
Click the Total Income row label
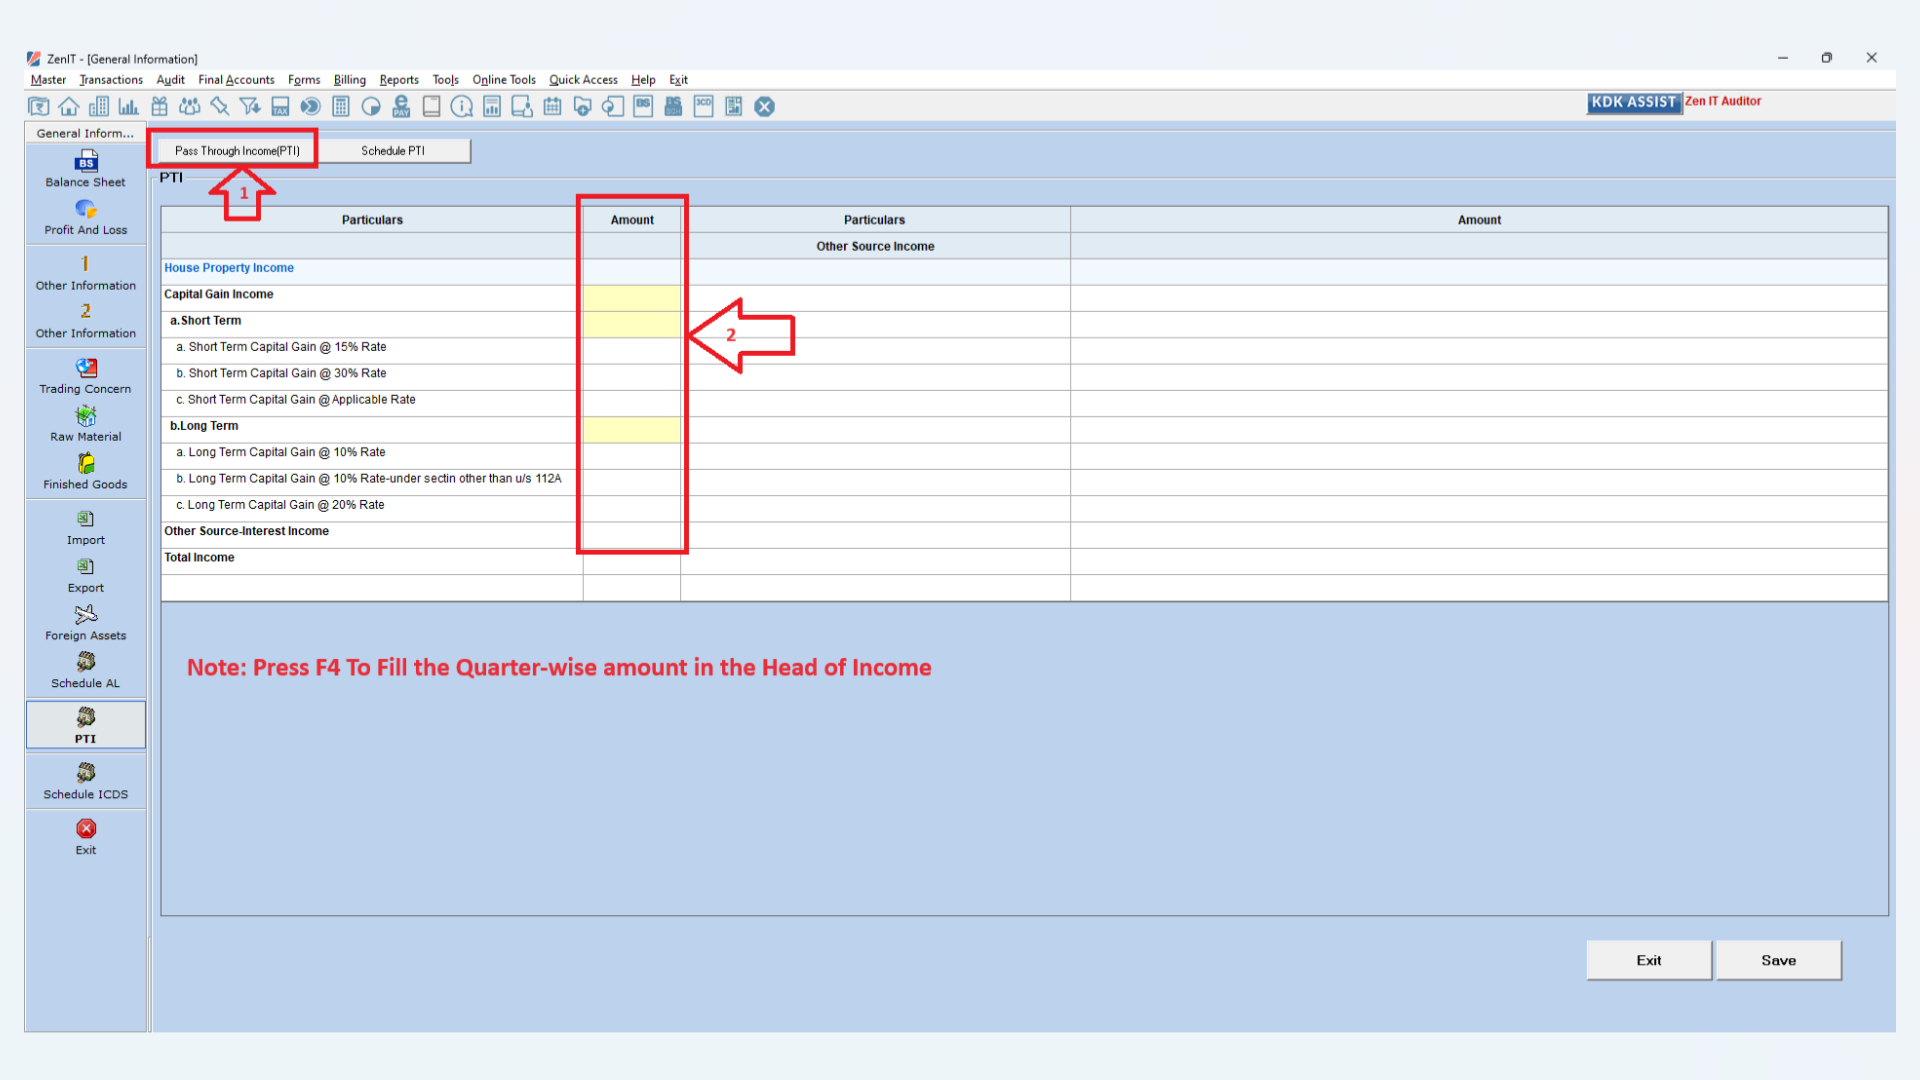coord(199,558)
